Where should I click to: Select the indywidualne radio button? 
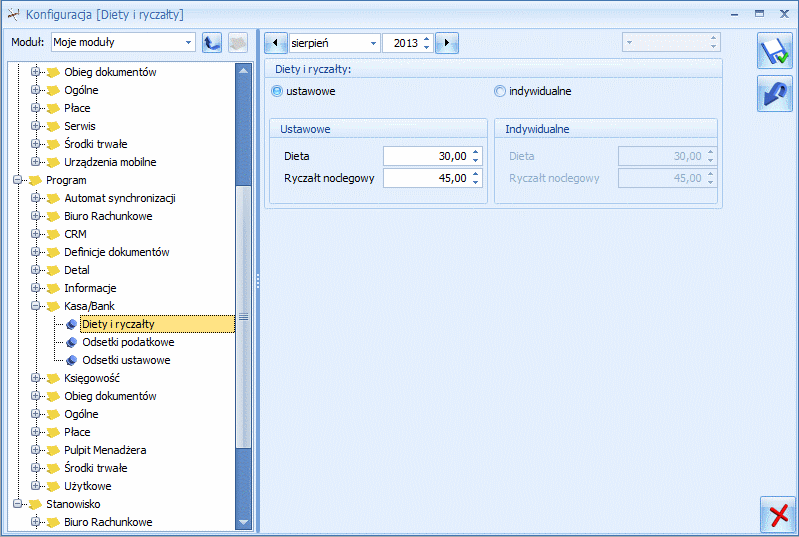click(499, 91)
